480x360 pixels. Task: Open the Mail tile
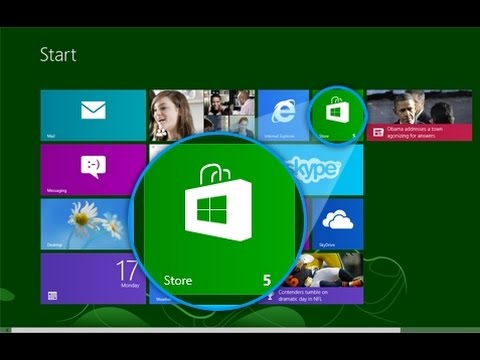click(x=93, y=115)
